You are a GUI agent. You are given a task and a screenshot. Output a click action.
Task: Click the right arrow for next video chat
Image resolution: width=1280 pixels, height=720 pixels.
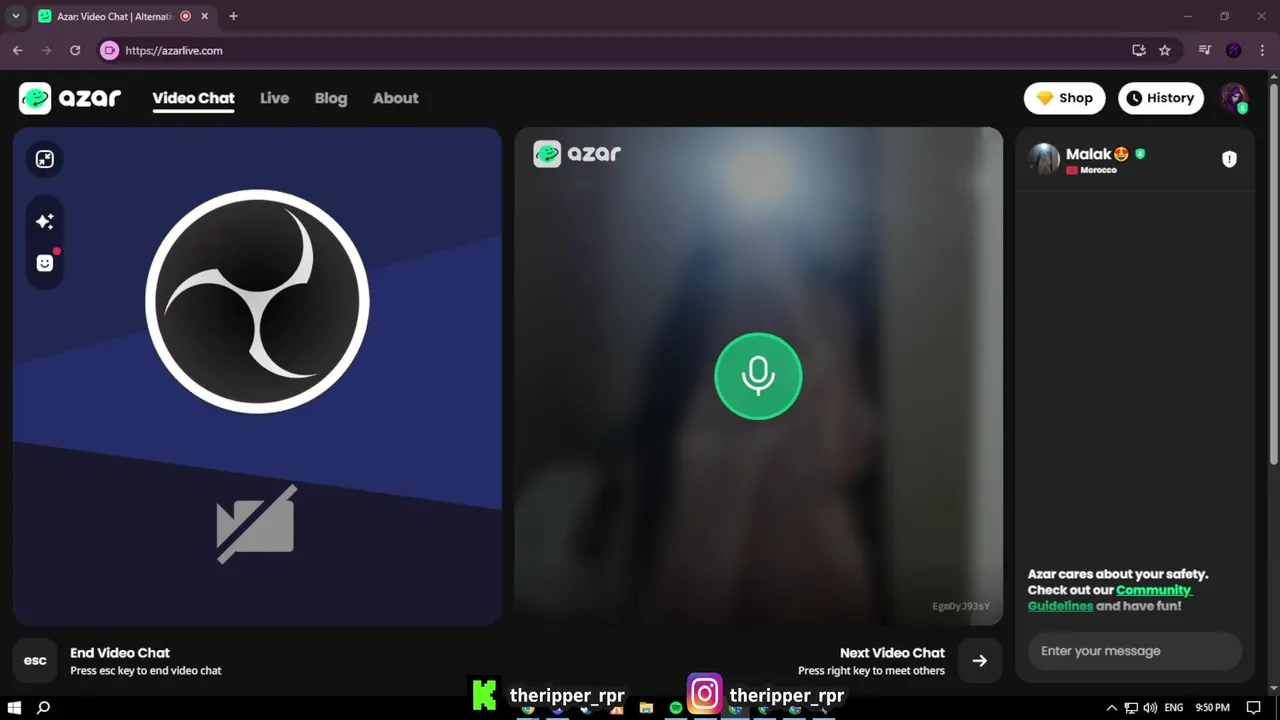(x=979, y=660)
